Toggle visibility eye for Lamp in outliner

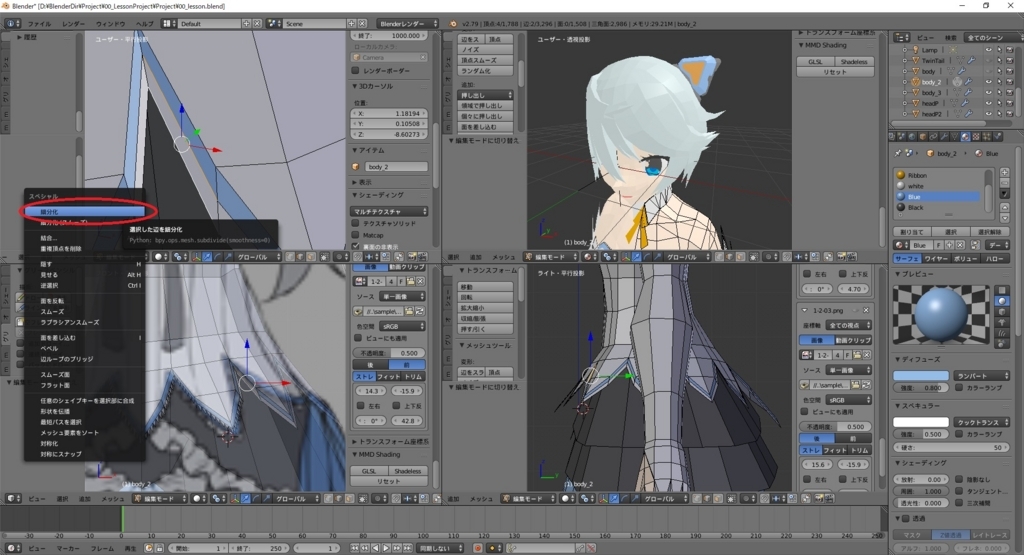(989, 50)
